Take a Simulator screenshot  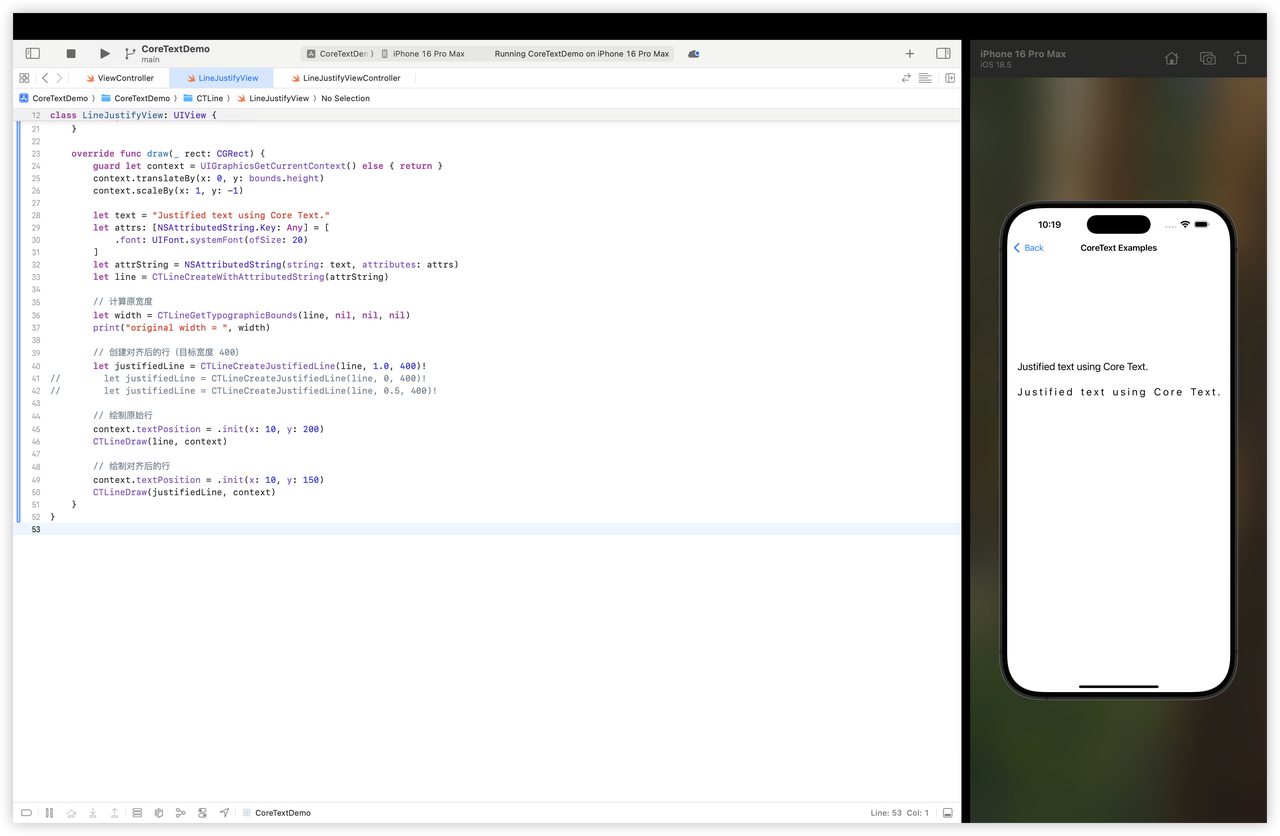point(1208,59)
